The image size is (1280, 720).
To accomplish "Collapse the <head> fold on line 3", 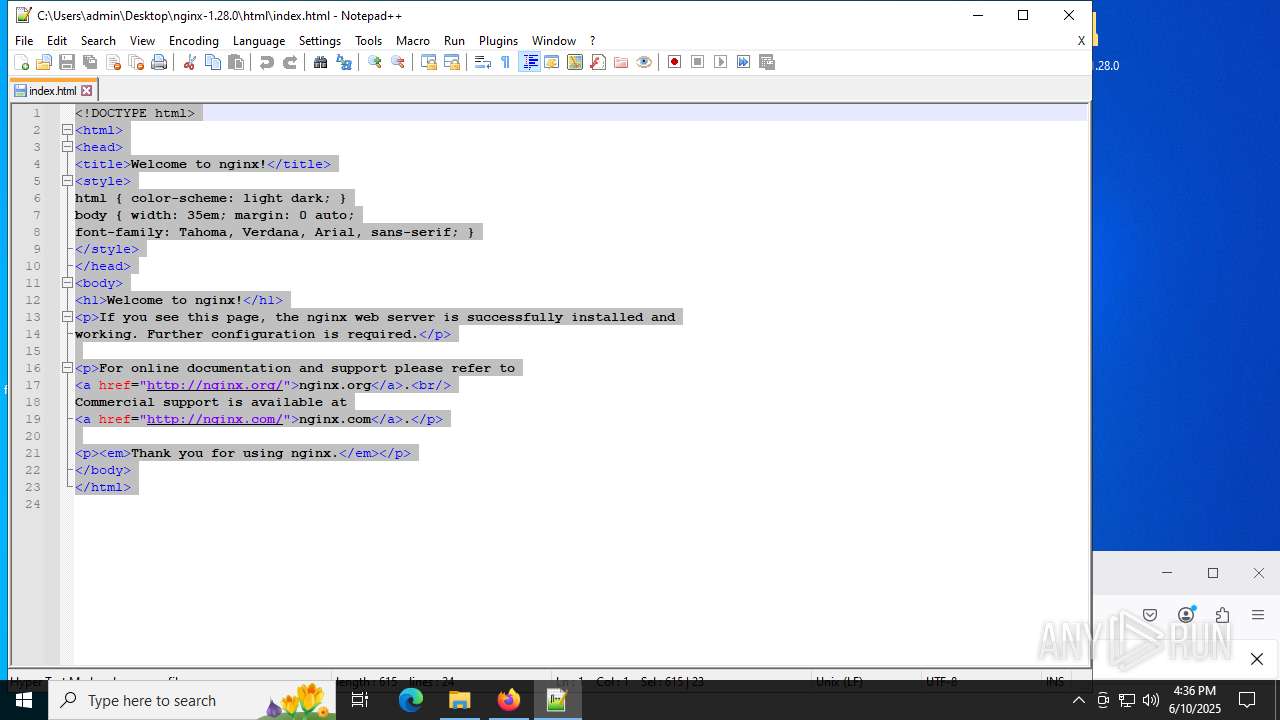I will point(67,147).
